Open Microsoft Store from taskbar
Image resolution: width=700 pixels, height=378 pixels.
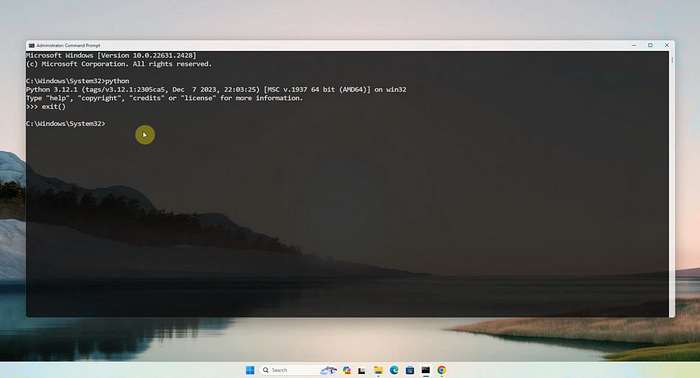point(410,370)
